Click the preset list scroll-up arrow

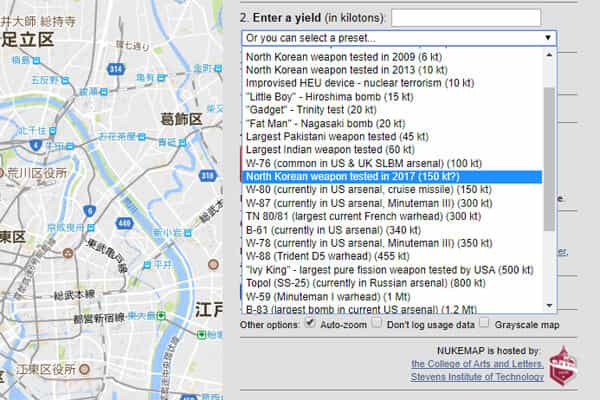point(549,56)
